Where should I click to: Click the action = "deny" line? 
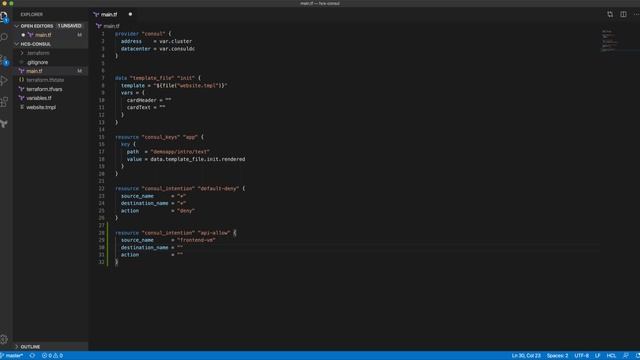(x=158, y=211)
